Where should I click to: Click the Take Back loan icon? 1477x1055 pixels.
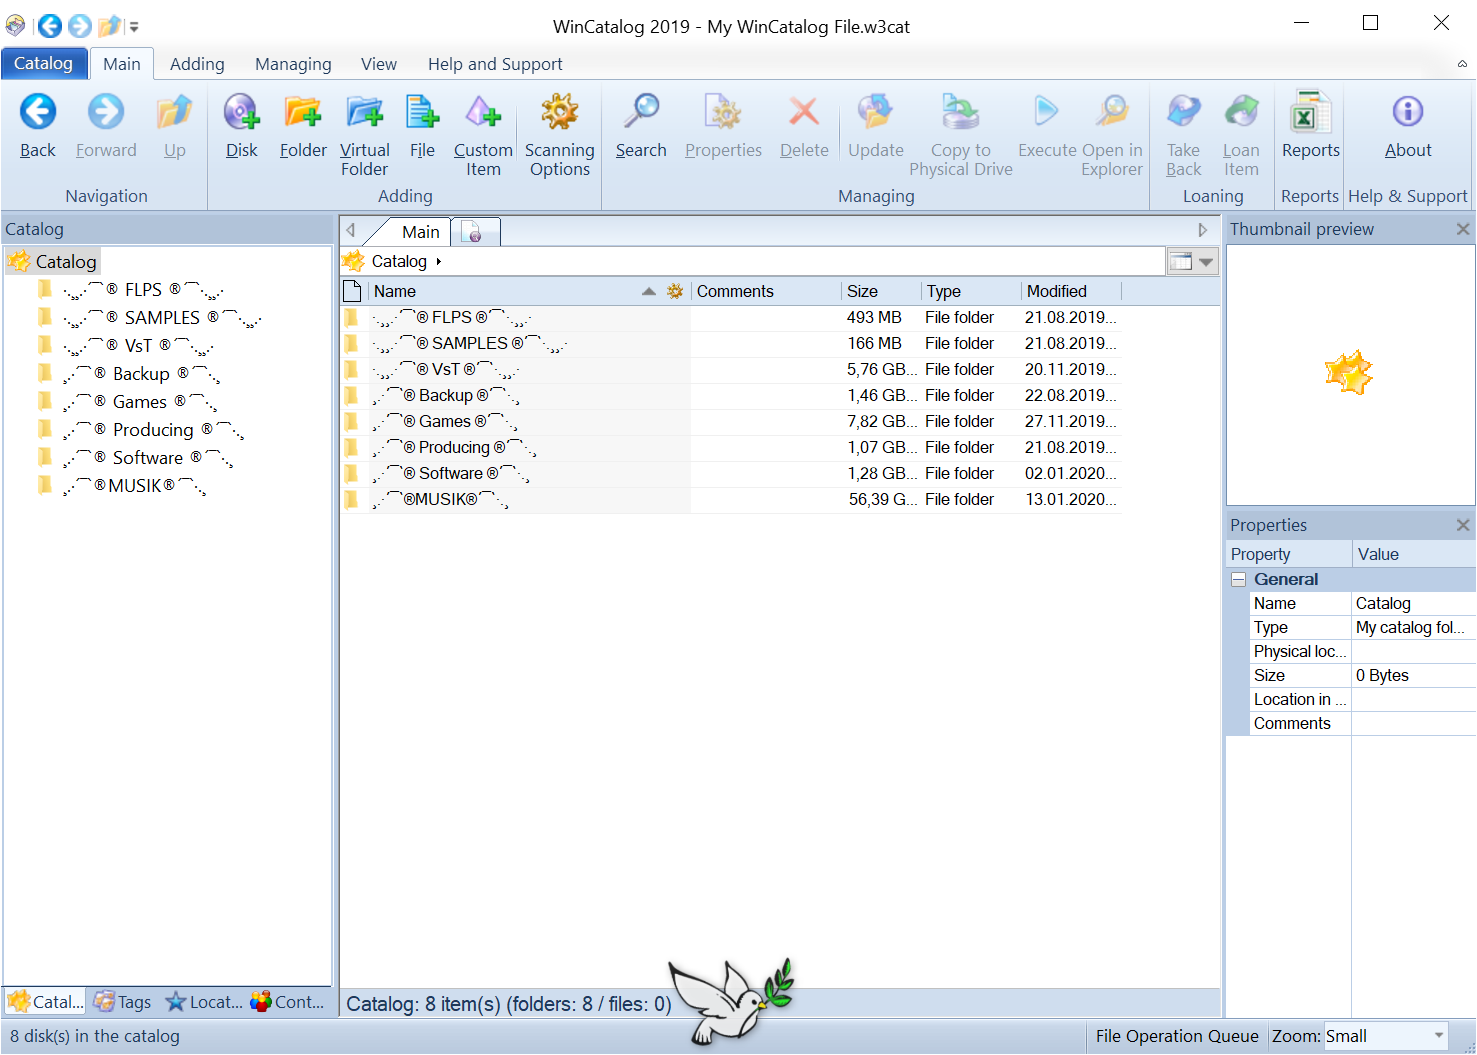coord(1183,112)
